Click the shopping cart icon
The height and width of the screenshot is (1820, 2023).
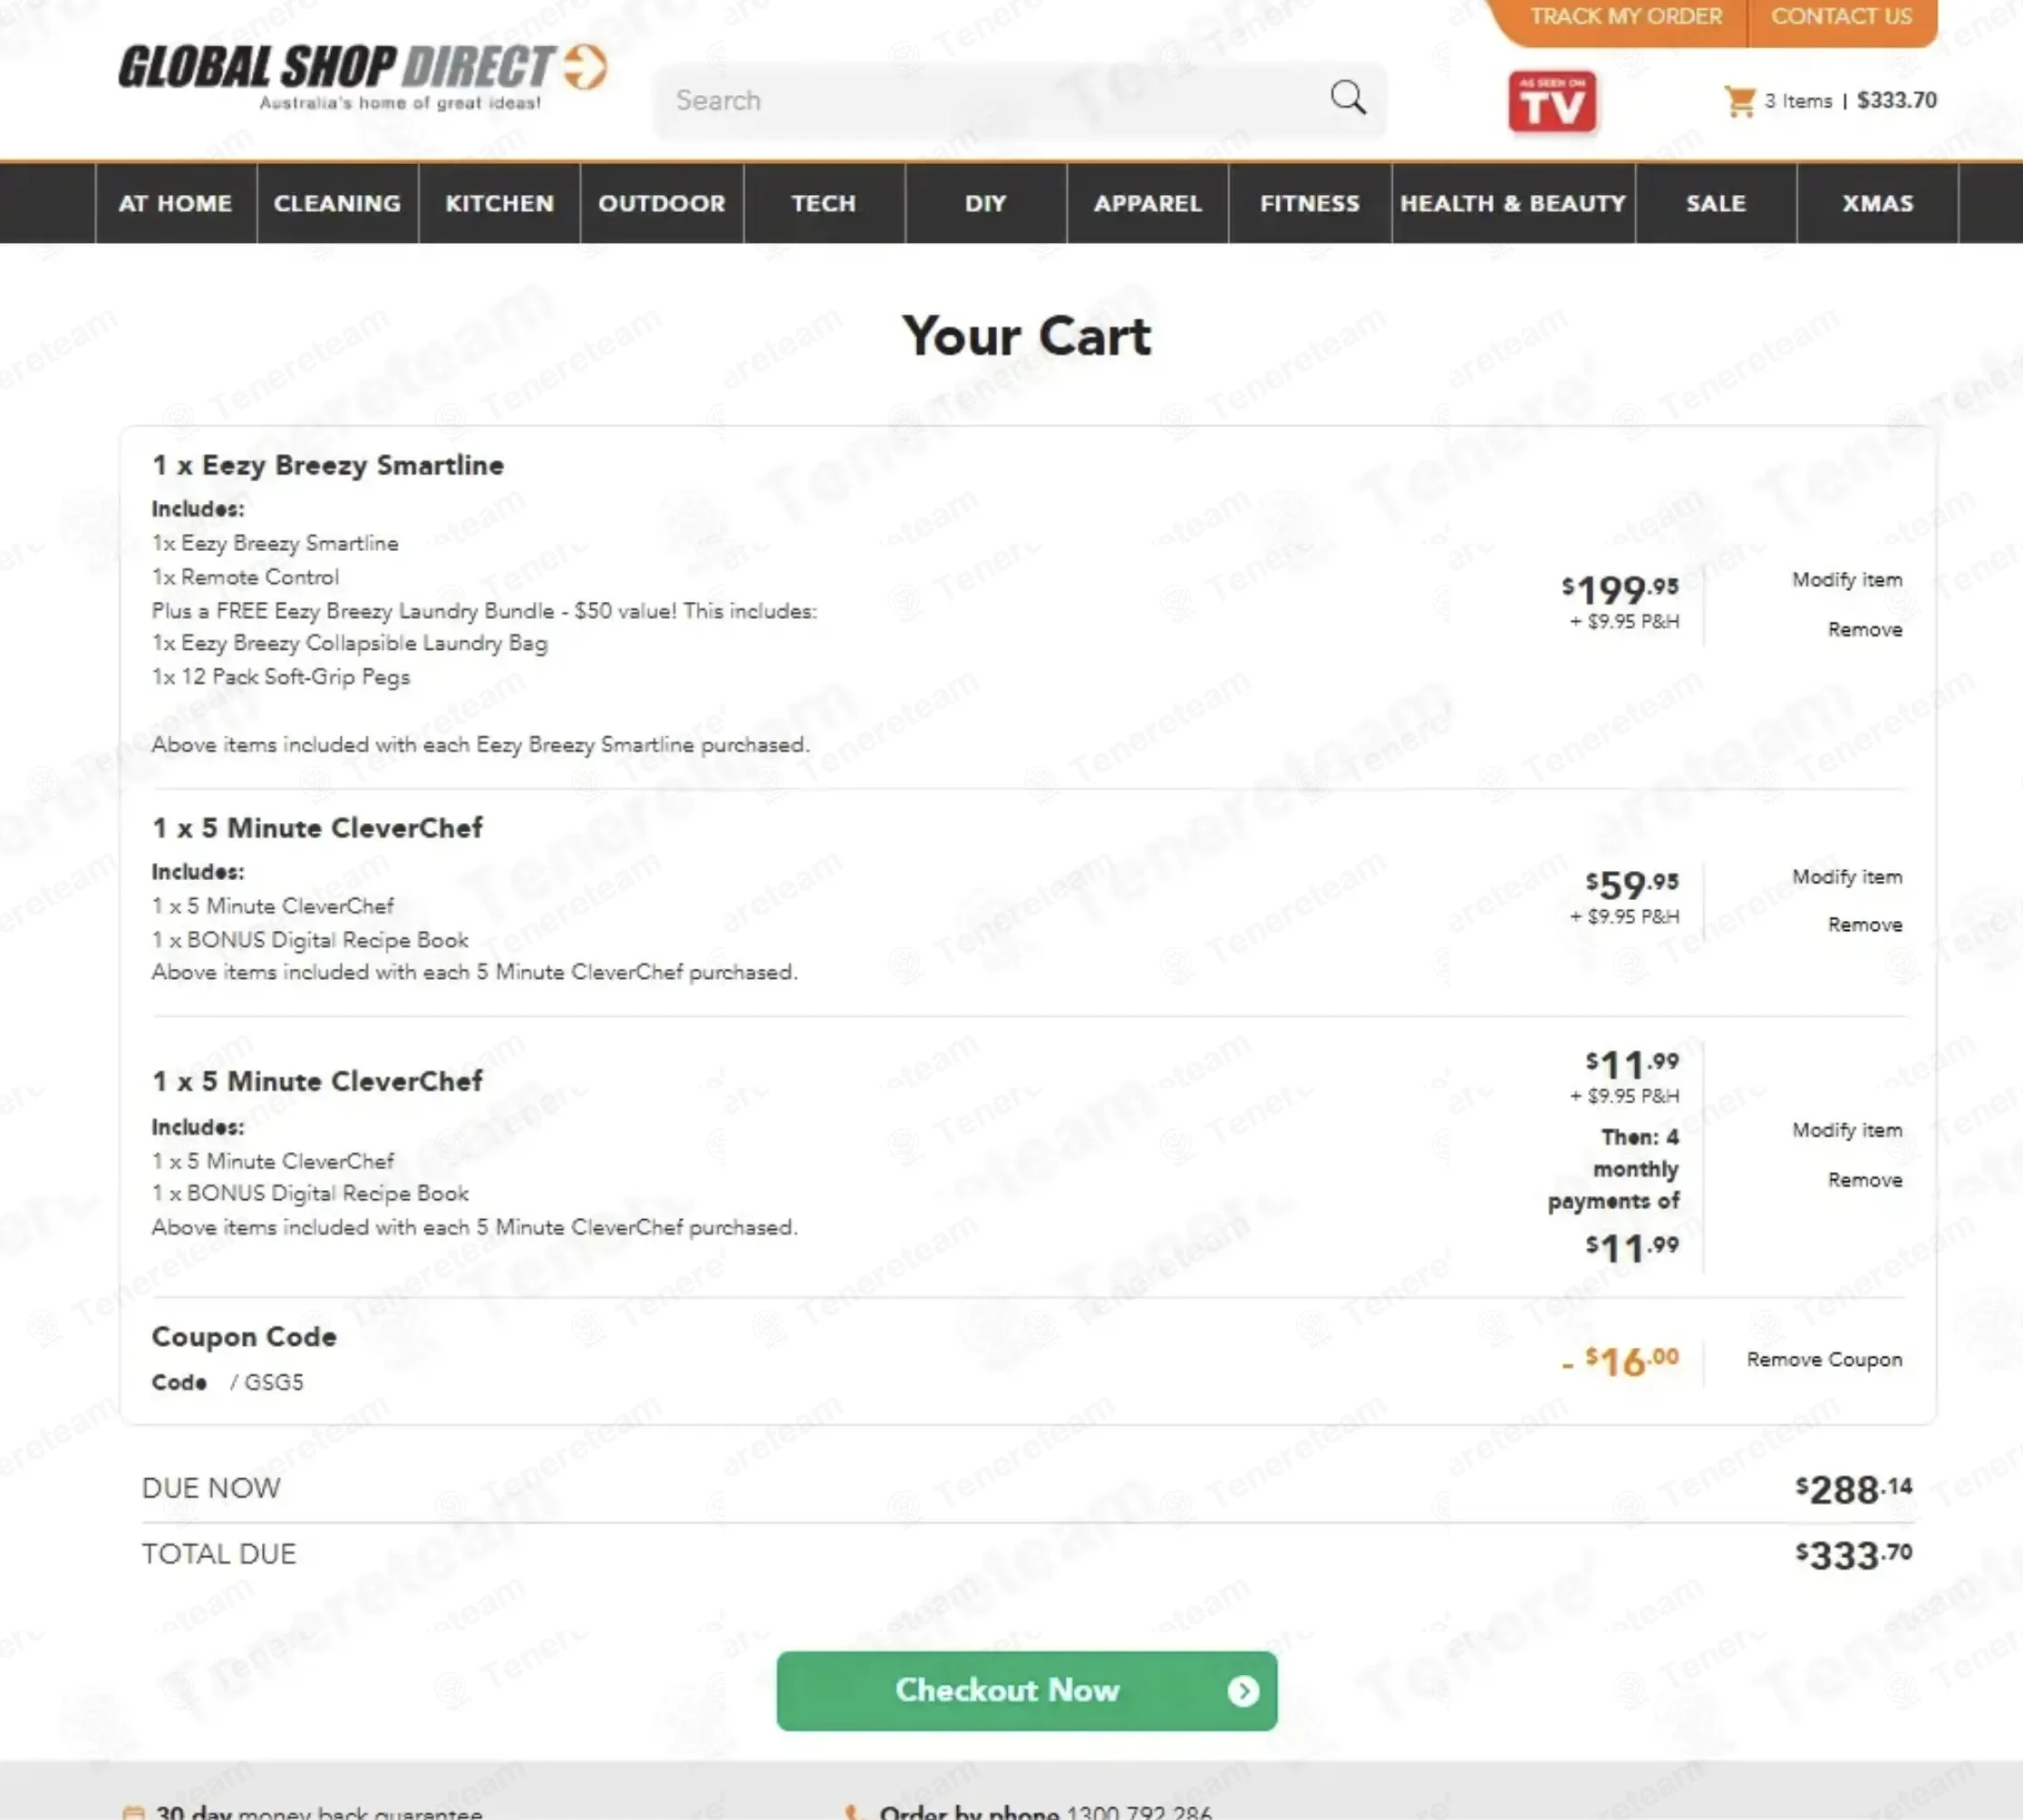tap(1739, 101)
